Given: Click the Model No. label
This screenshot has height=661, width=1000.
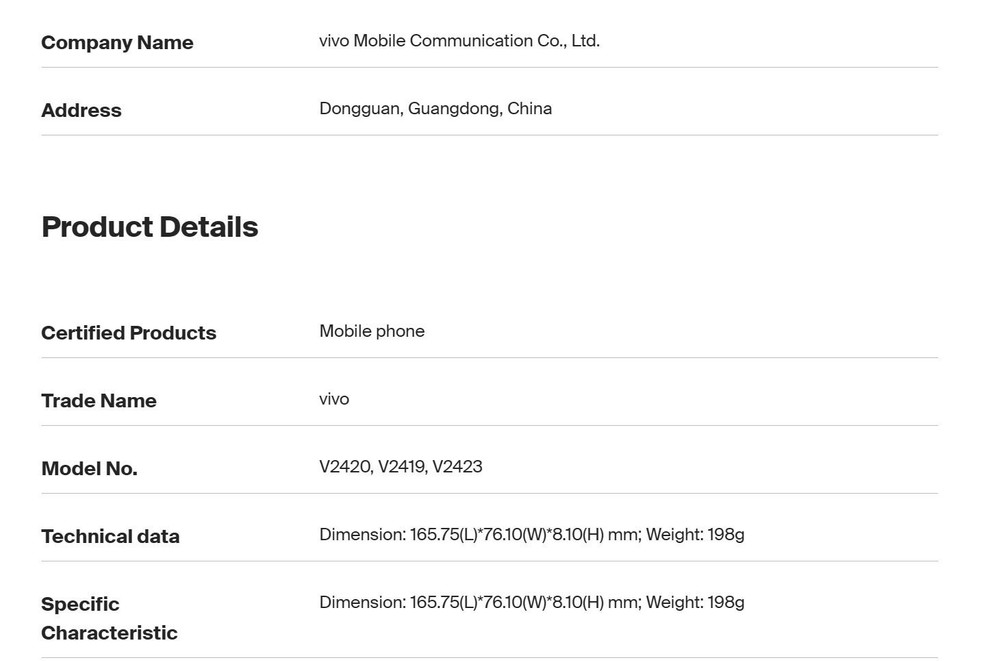Looking at the screenshot, I should [x=89, y=468].
